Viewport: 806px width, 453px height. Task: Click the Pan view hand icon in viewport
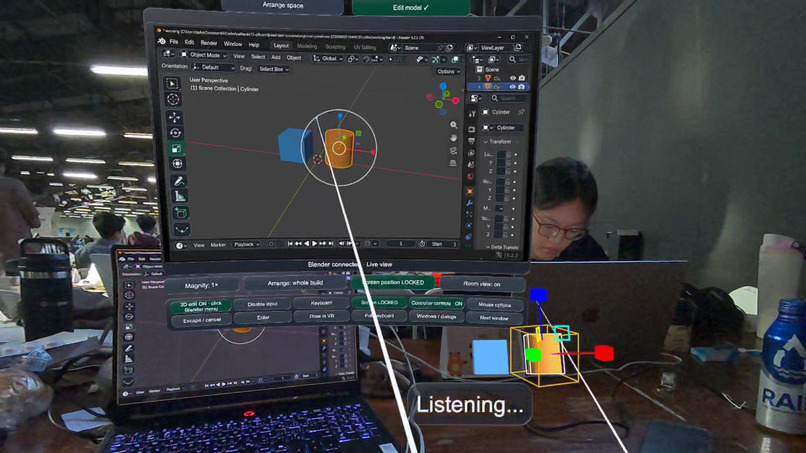(x=453, y=138)
